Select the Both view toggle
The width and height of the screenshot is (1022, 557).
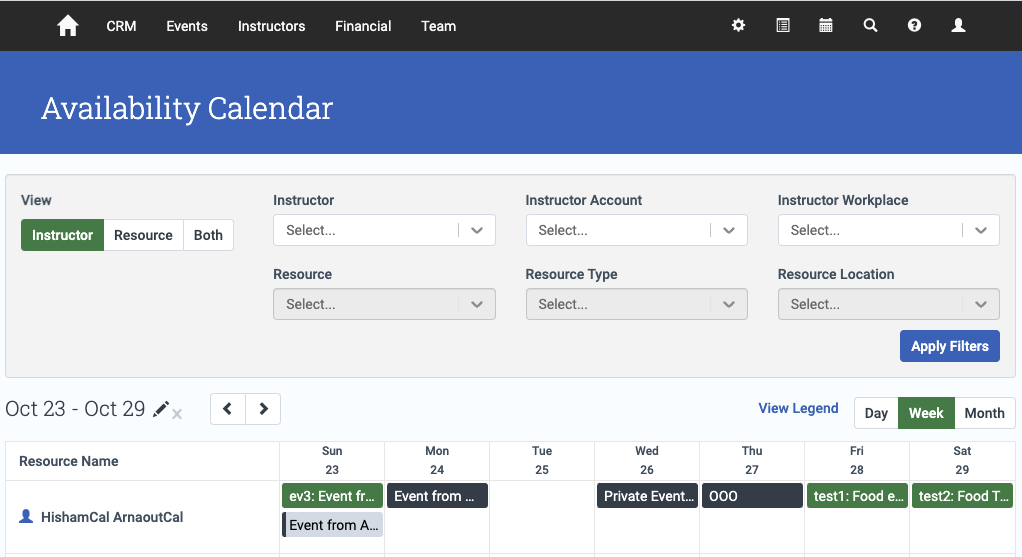[208, 235]
